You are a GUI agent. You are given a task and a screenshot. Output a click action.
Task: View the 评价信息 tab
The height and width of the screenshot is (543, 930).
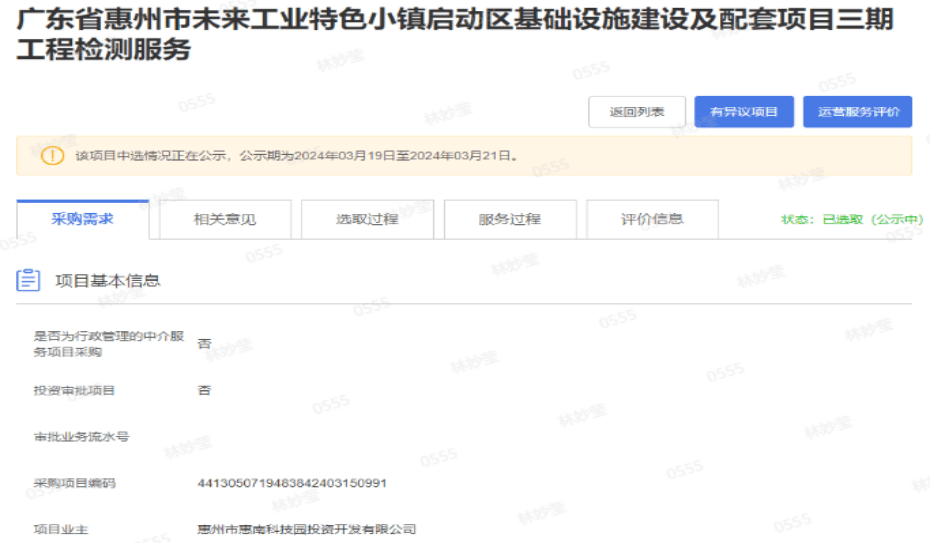652,219
